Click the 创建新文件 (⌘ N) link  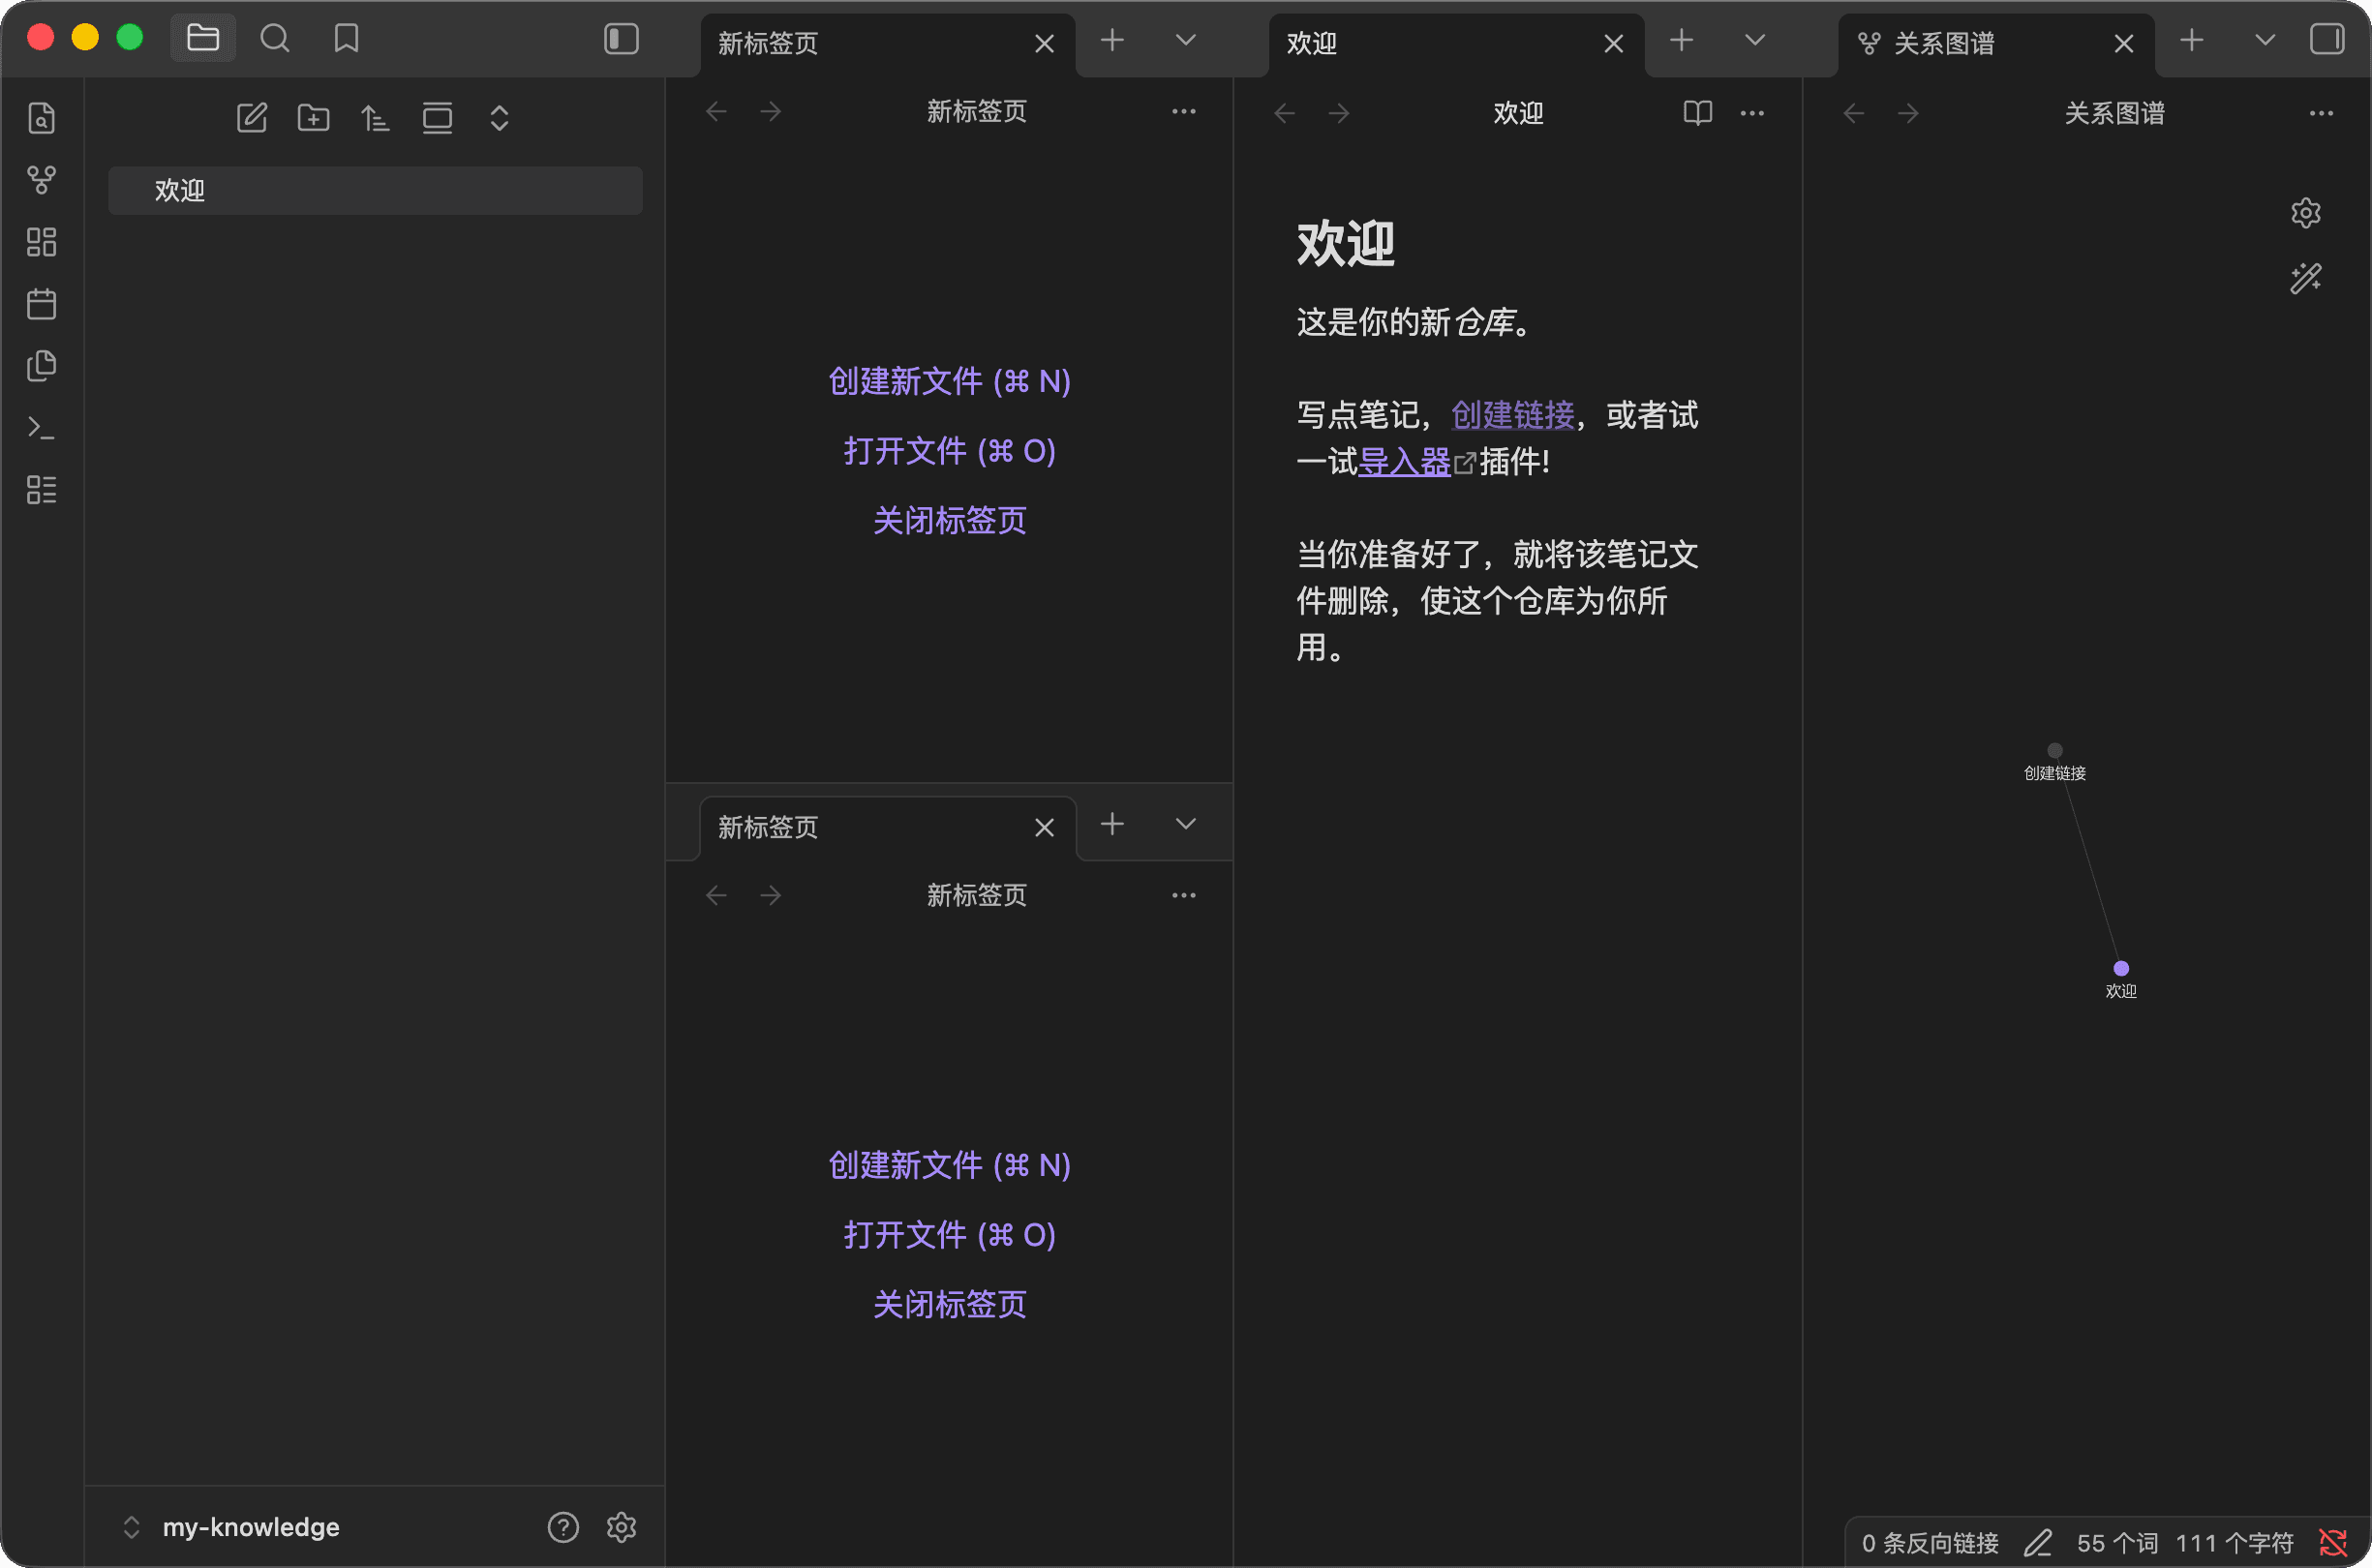pyautogui.click(x=949, y=381)
